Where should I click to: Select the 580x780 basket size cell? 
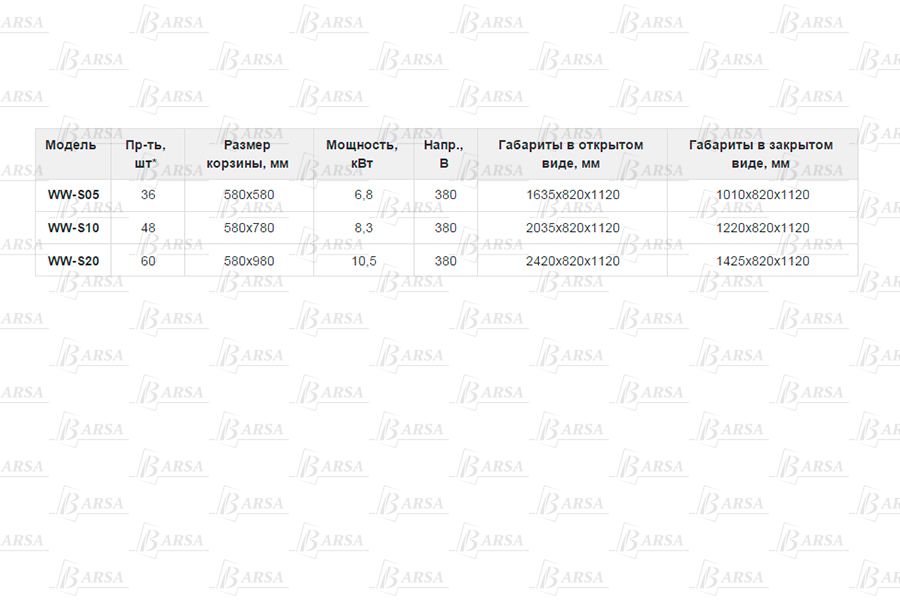pyautogui.click(x=248, y=228)
